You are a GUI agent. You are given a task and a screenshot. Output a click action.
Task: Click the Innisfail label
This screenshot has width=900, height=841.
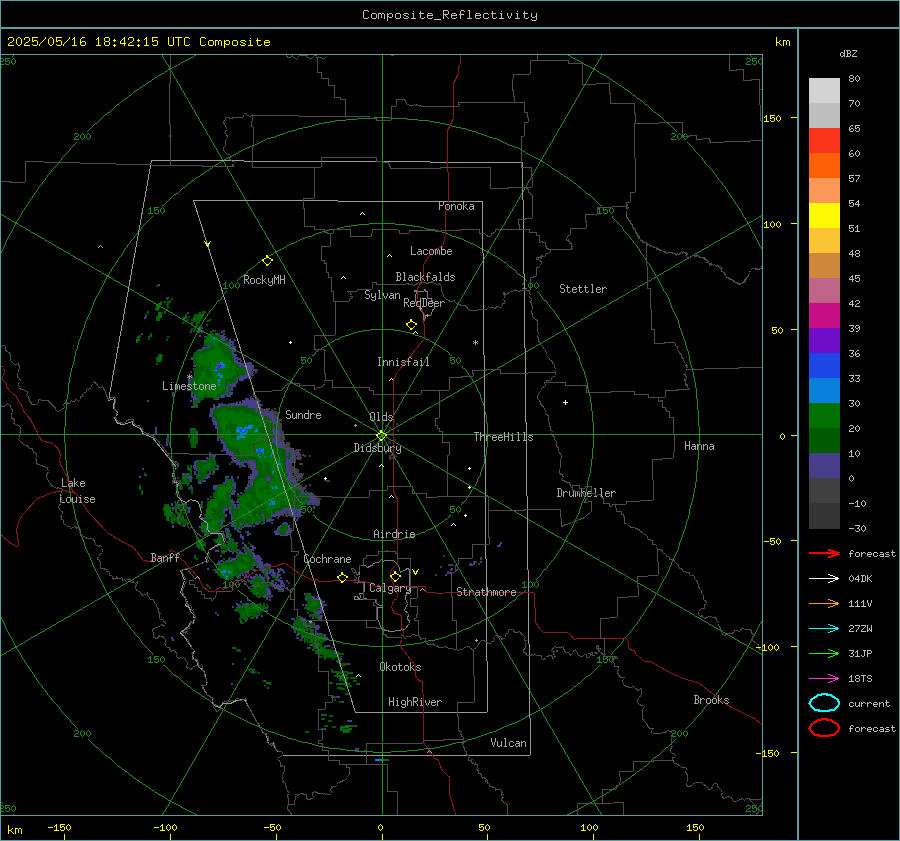tap(403, 362)
